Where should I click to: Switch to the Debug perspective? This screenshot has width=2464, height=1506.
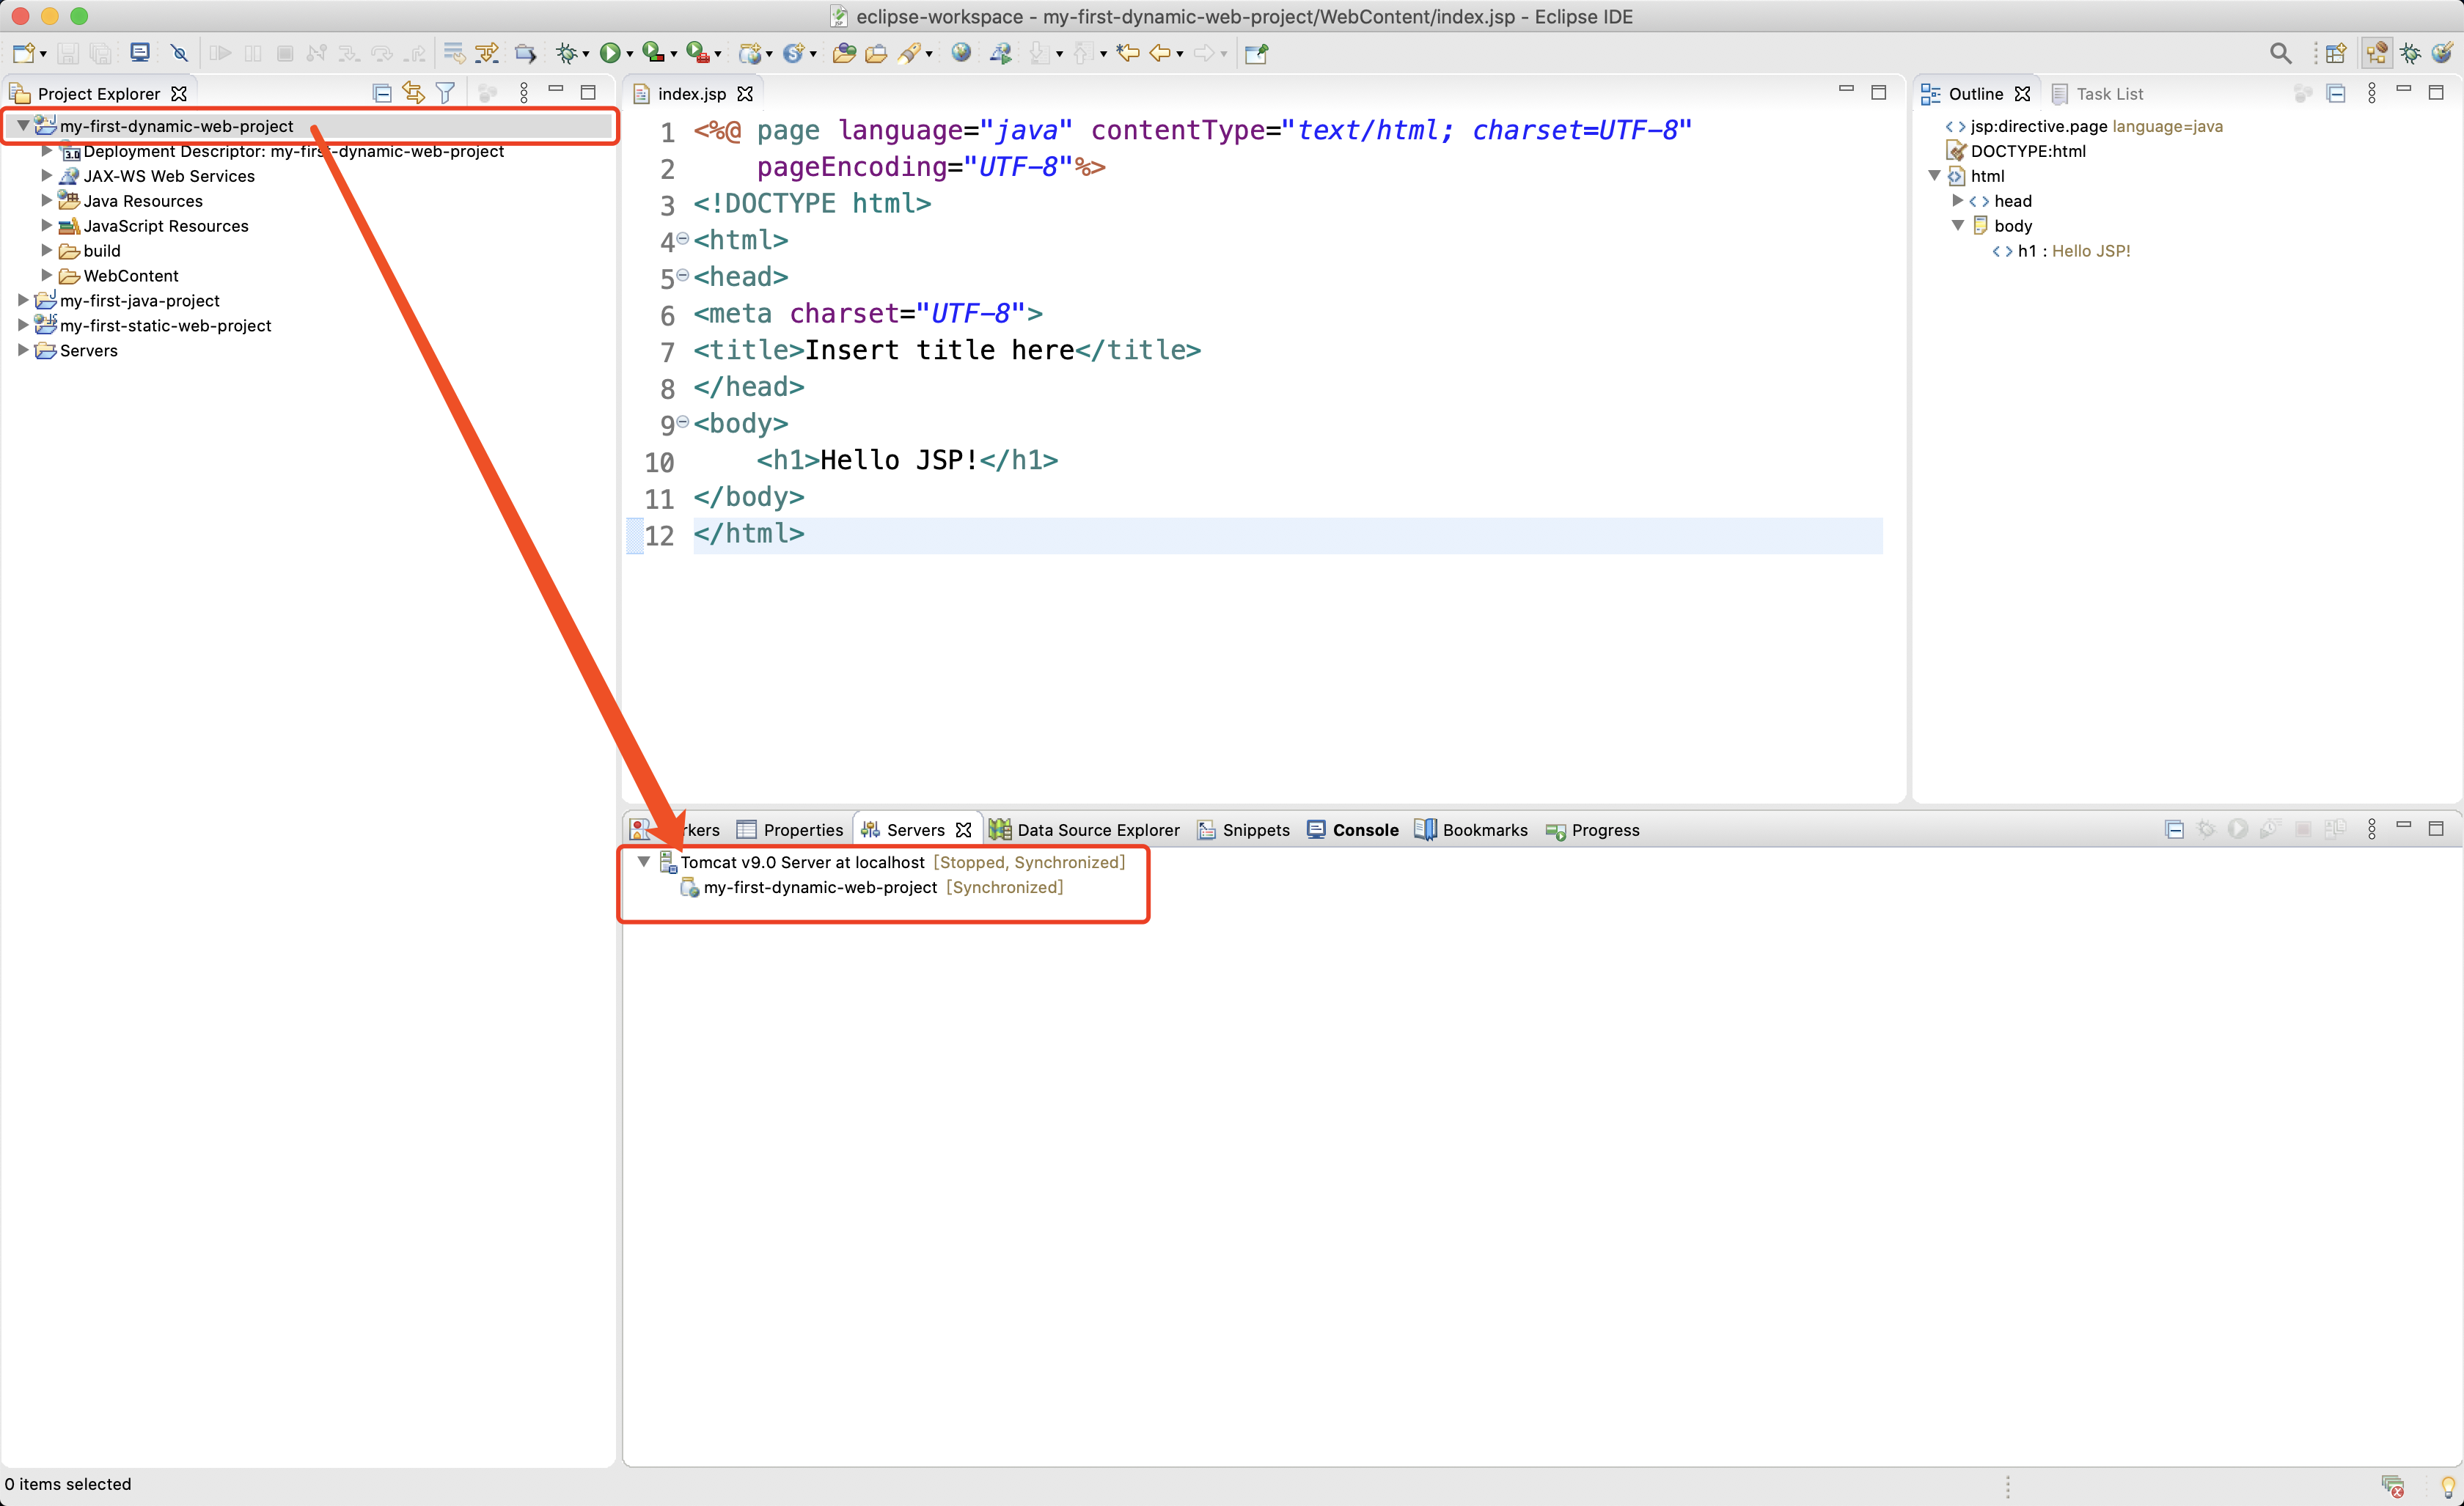click(x=2411, y=53)
